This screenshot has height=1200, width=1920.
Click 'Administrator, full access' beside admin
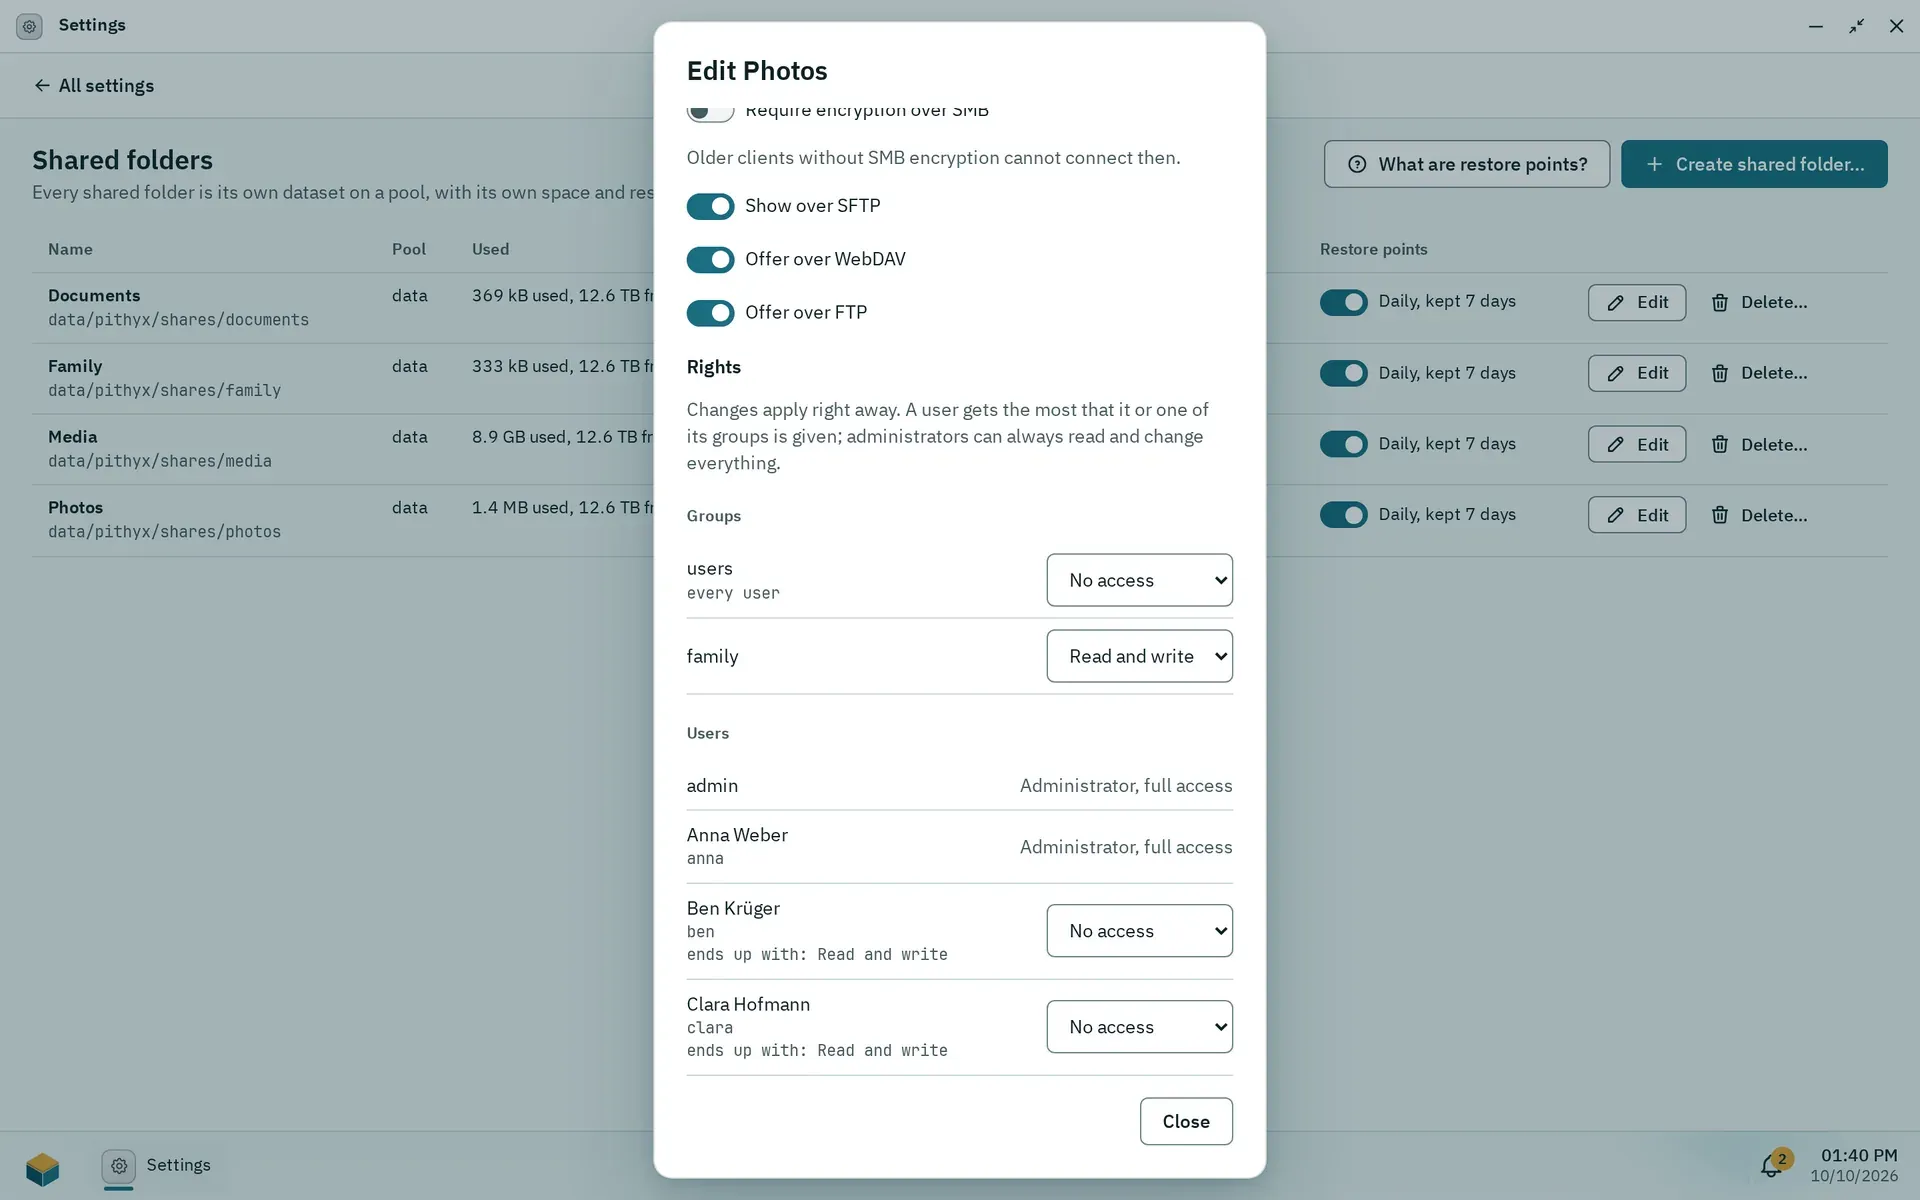tap(1126, 786)
